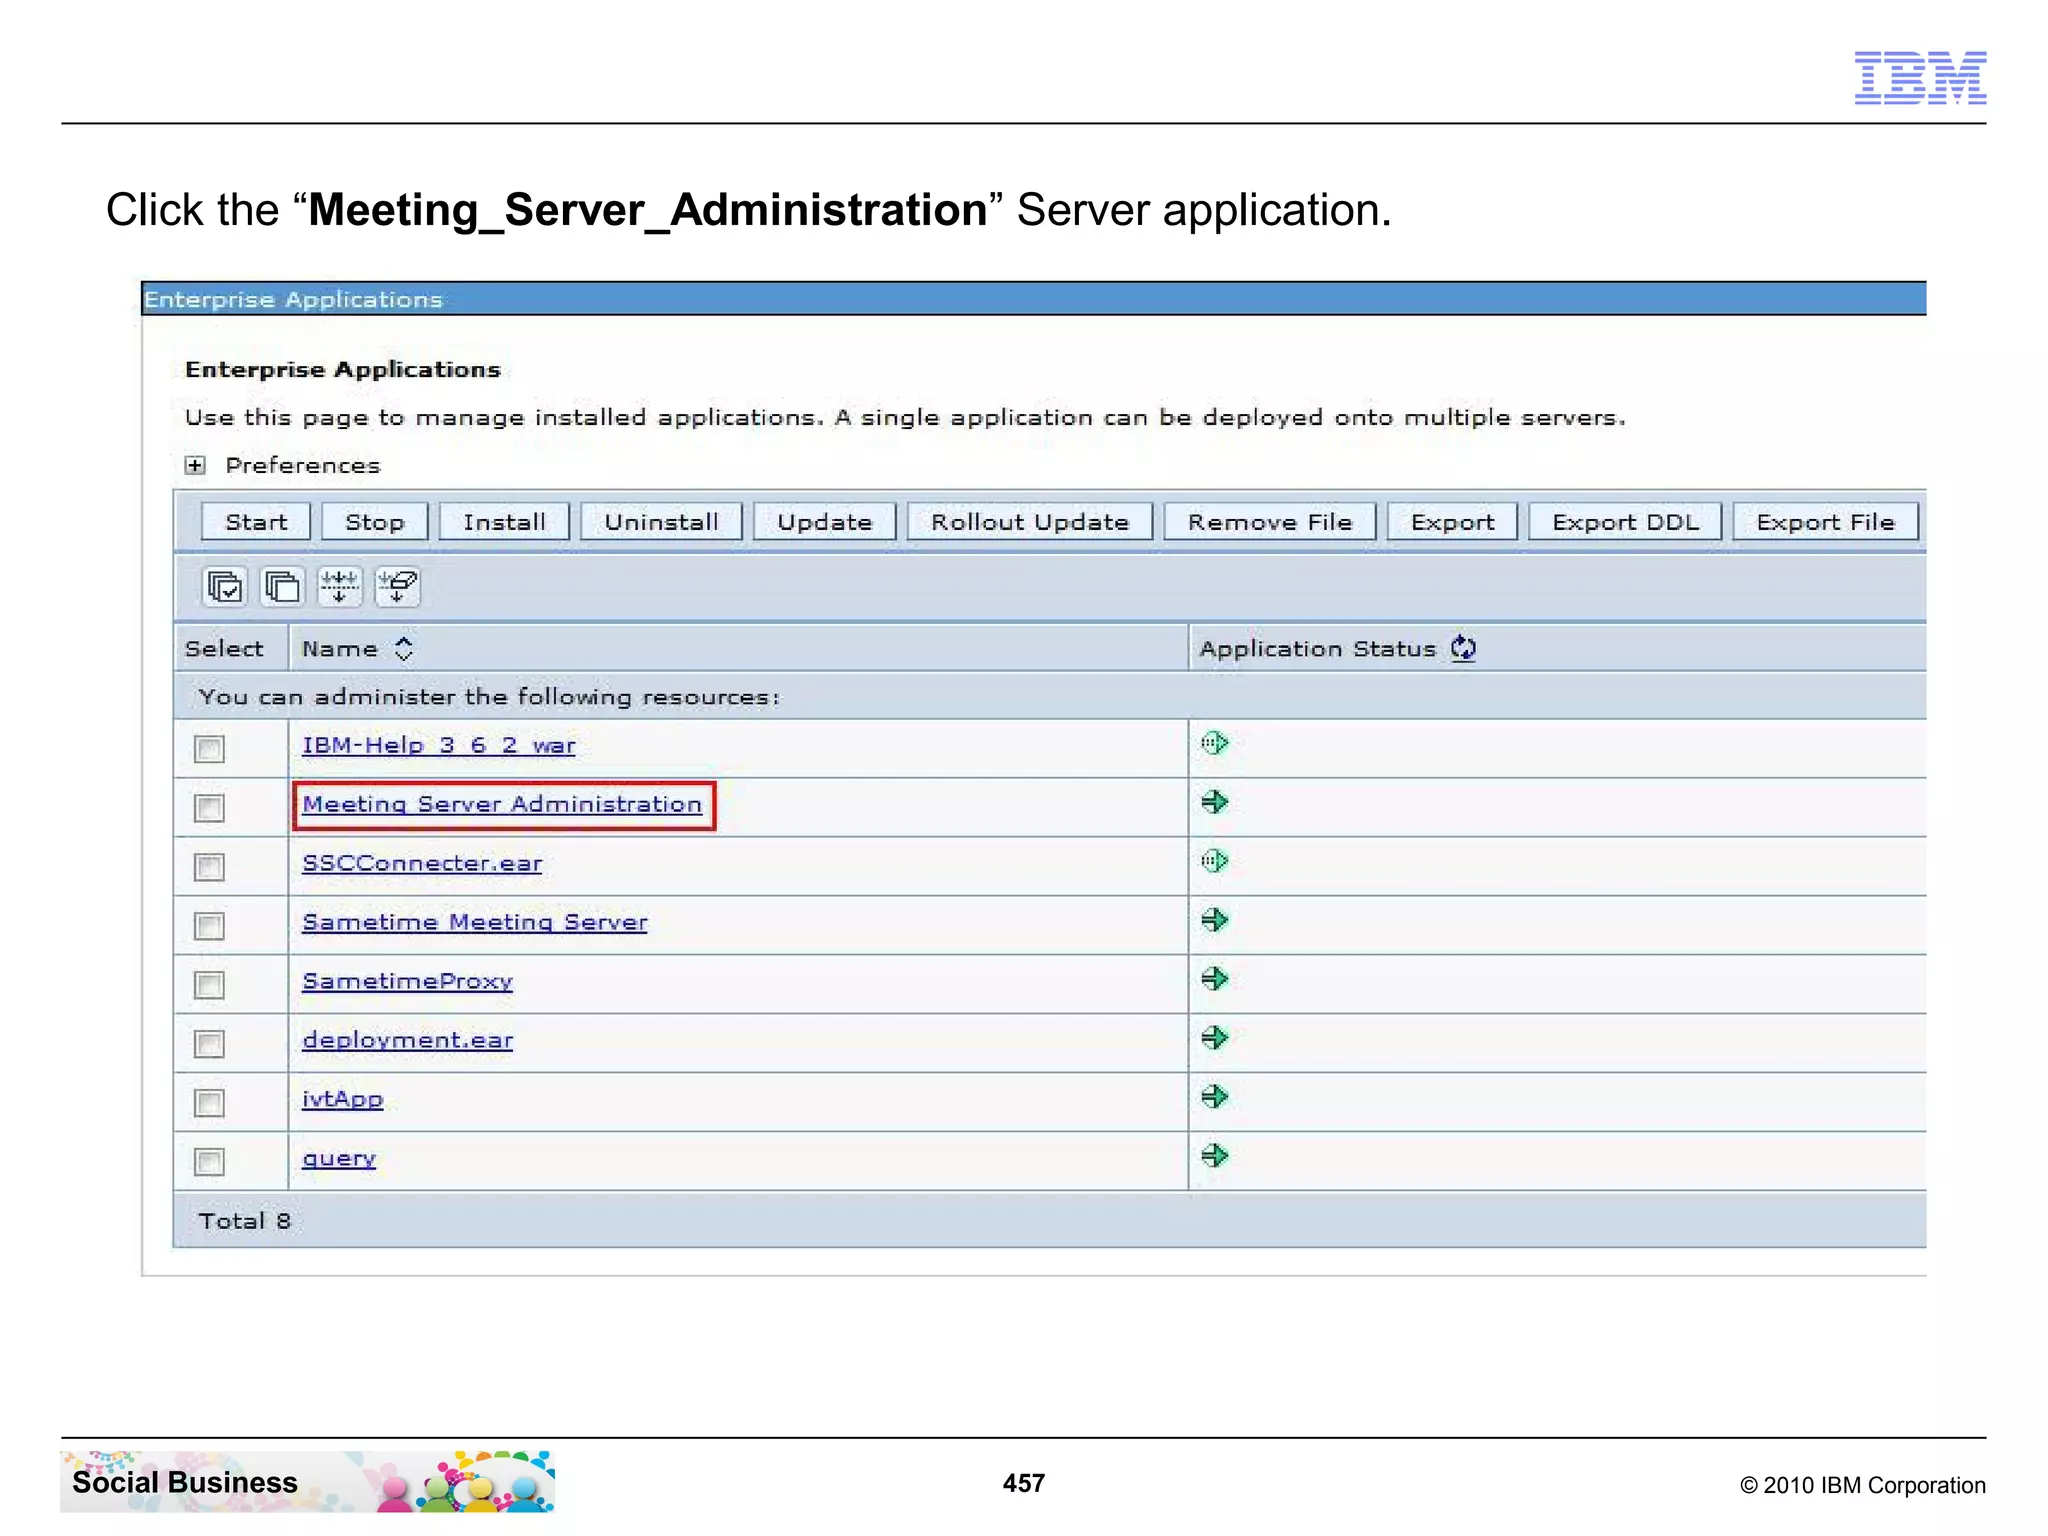Click the bold Enterprise Applications heading
This screenshot has height=1536, width=2048.
[x=343, y=370]
